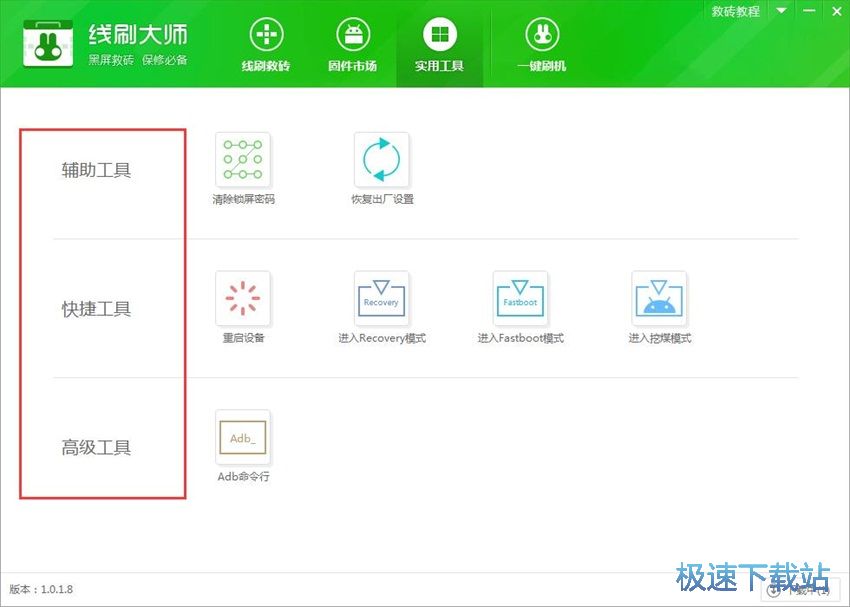Screen dimensions: 850x607
Task: Click the 线刷大师 rabbit logo
Action: [x=48, y=44]
